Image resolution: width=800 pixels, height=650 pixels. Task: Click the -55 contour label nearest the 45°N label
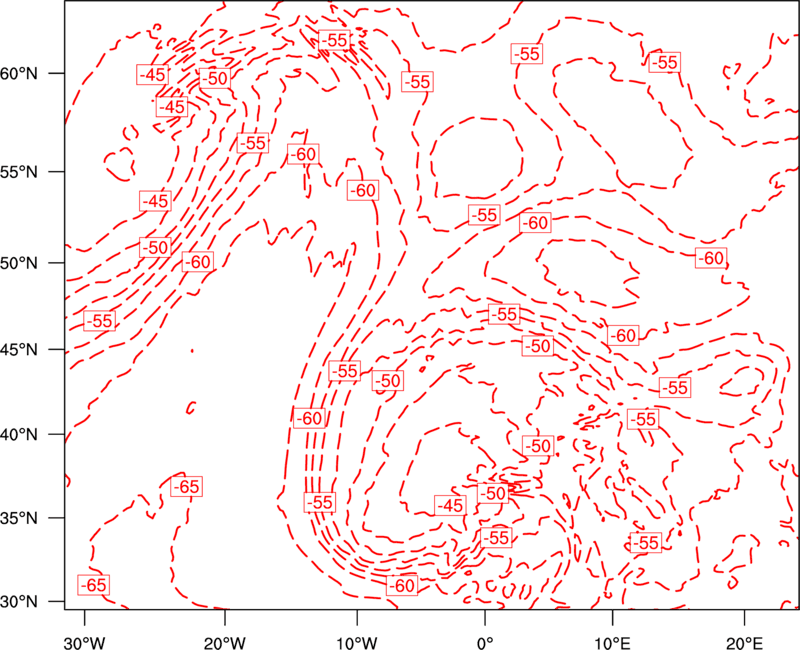click(x=99, y=321)
